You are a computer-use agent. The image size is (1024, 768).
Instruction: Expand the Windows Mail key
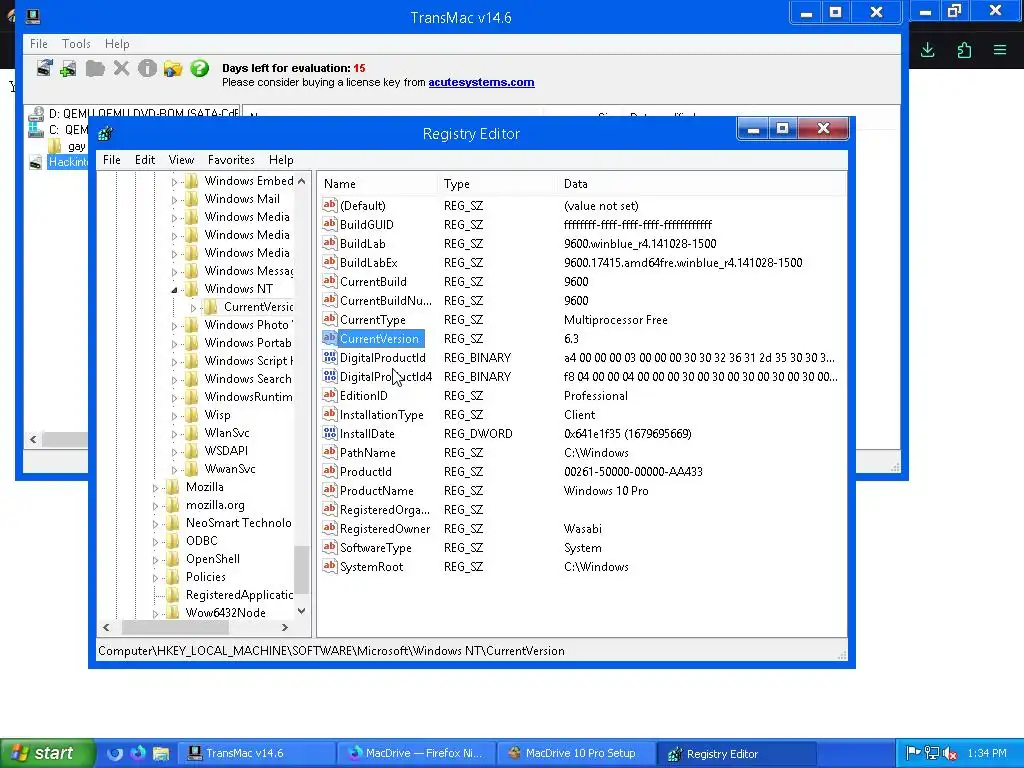coord(174,200)
